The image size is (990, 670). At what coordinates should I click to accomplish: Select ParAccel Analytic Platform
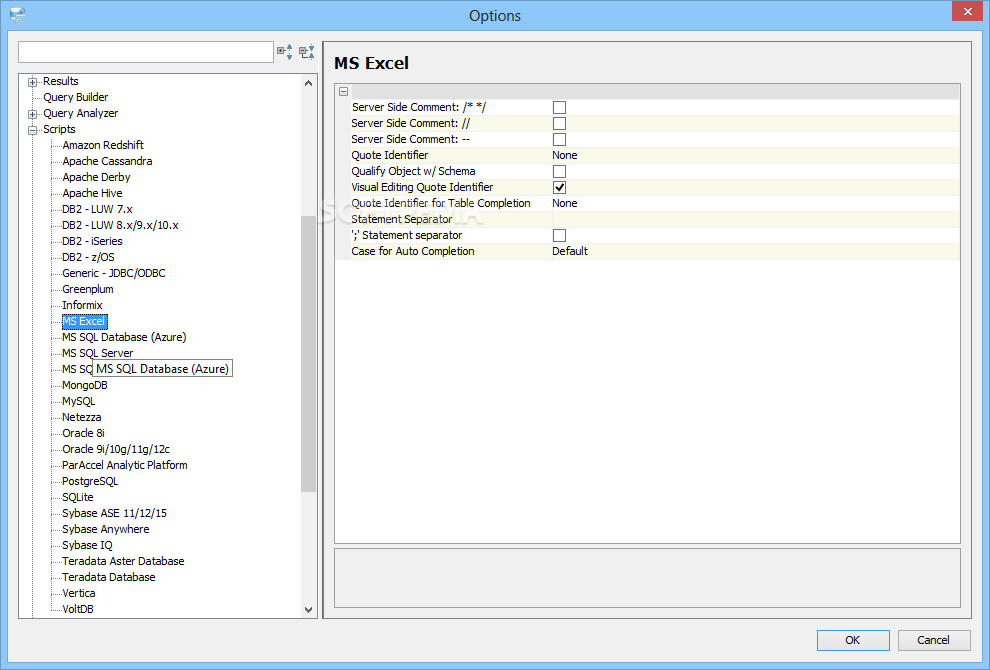[125, 465]
